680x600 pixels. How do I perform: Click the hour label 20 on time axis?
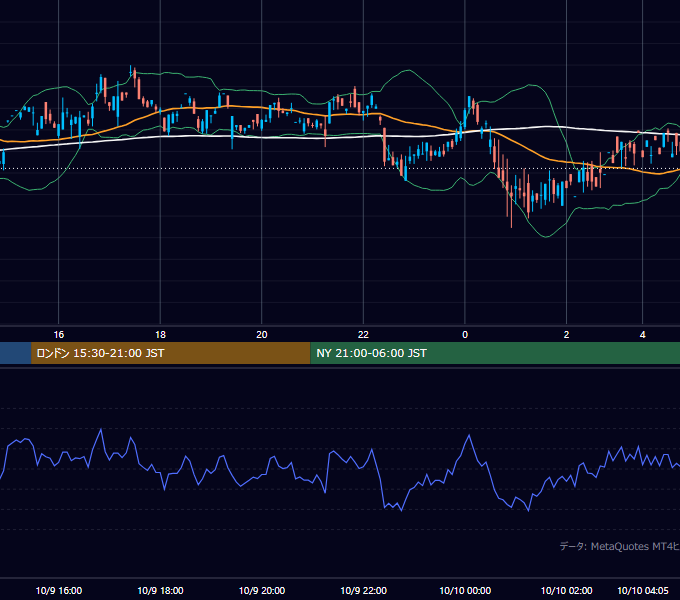[x=262, y=335]
